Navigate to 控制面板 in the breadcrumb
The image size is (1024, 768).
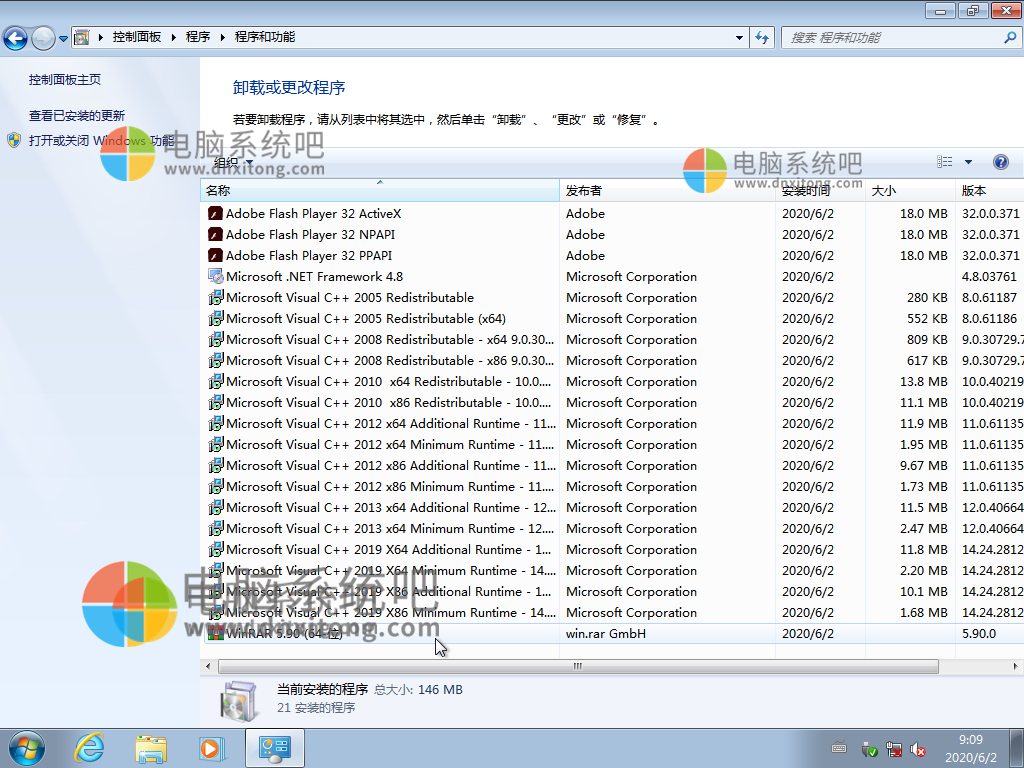point(137,36)
